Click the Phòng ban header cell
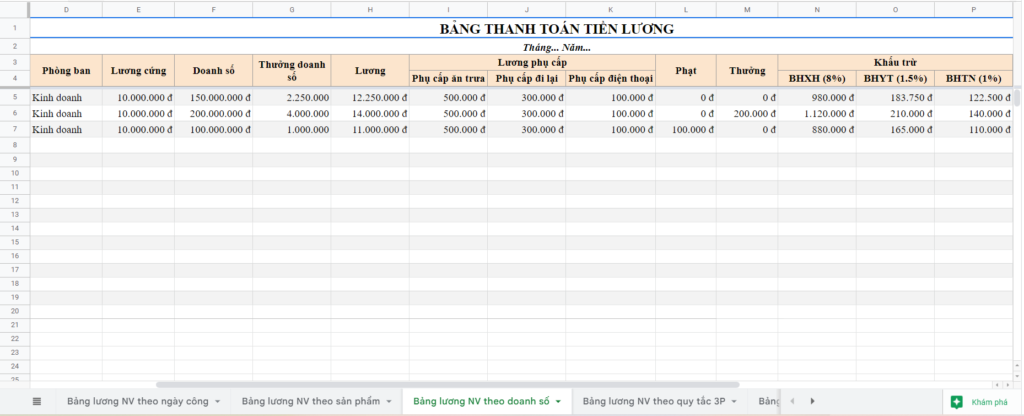 (x=66, y=71)
